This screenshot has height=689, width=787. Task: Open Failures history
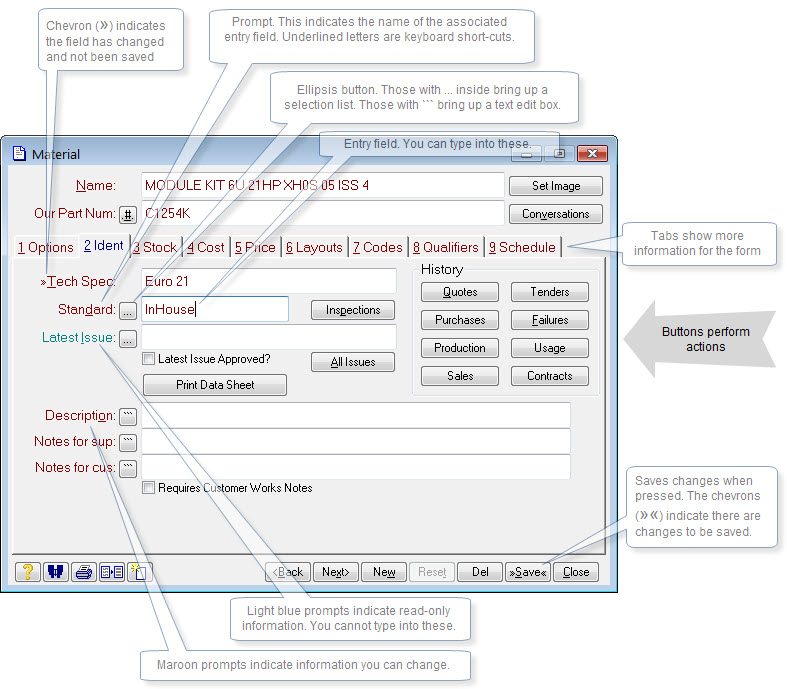550,320
